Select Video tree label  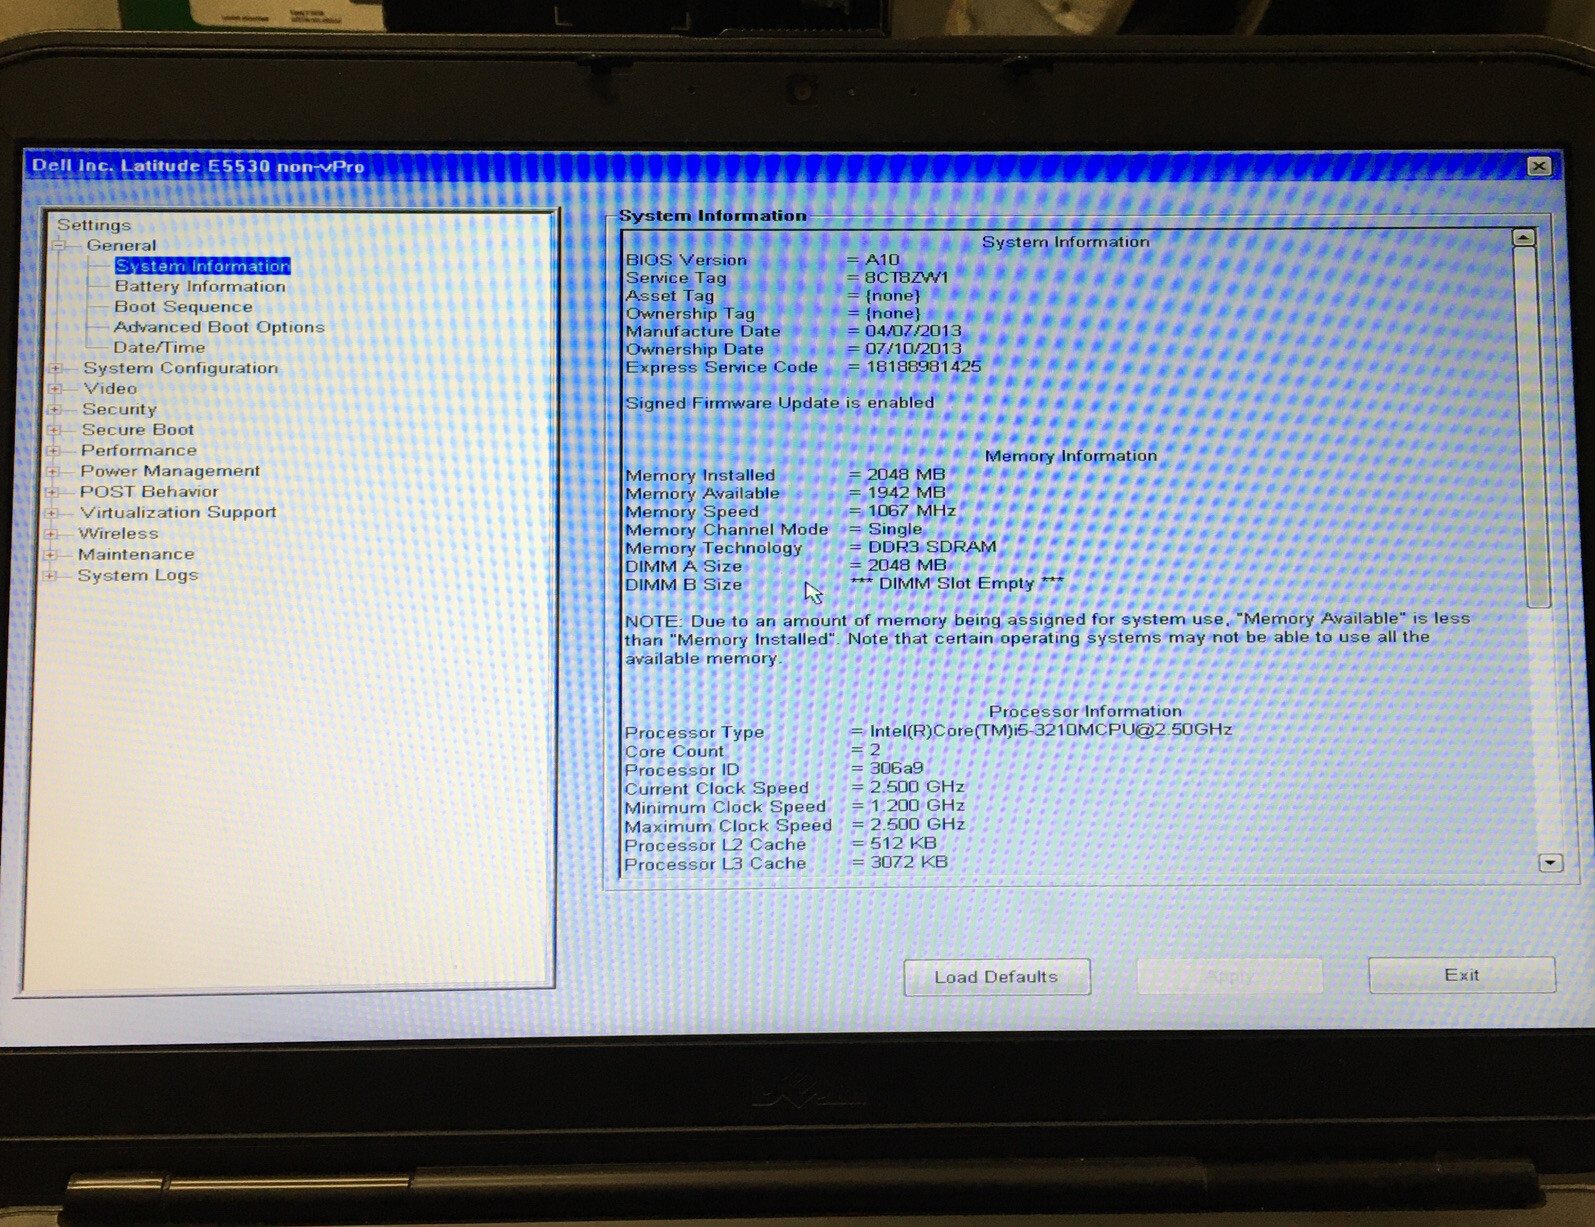[110, 388]
